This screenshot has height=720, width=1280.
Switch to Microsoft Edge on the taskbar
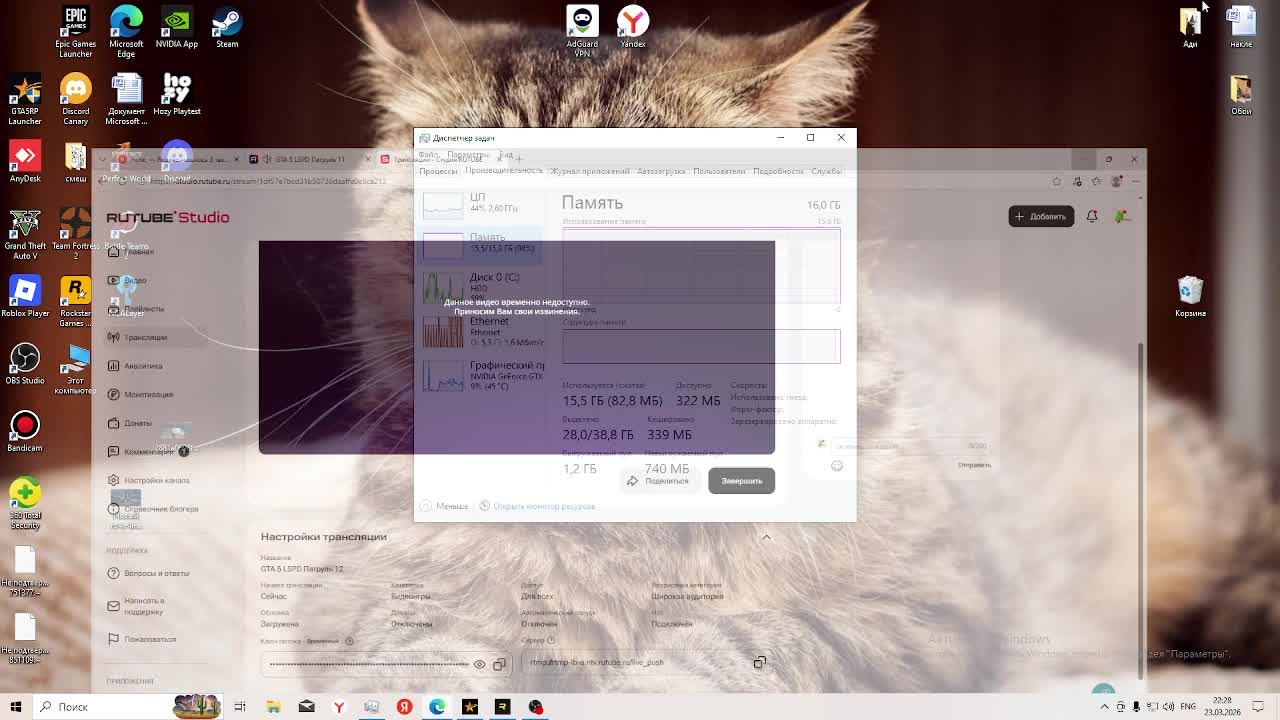pyautogui.click(x=437, y=707)
